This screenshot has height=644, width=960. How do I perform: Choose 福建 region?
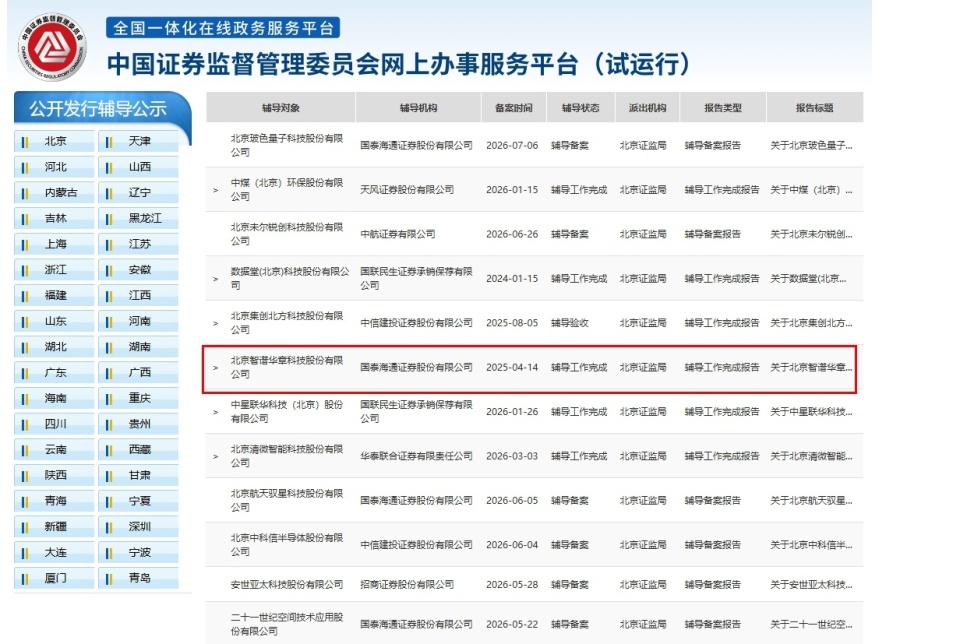(x=54, y=296)
